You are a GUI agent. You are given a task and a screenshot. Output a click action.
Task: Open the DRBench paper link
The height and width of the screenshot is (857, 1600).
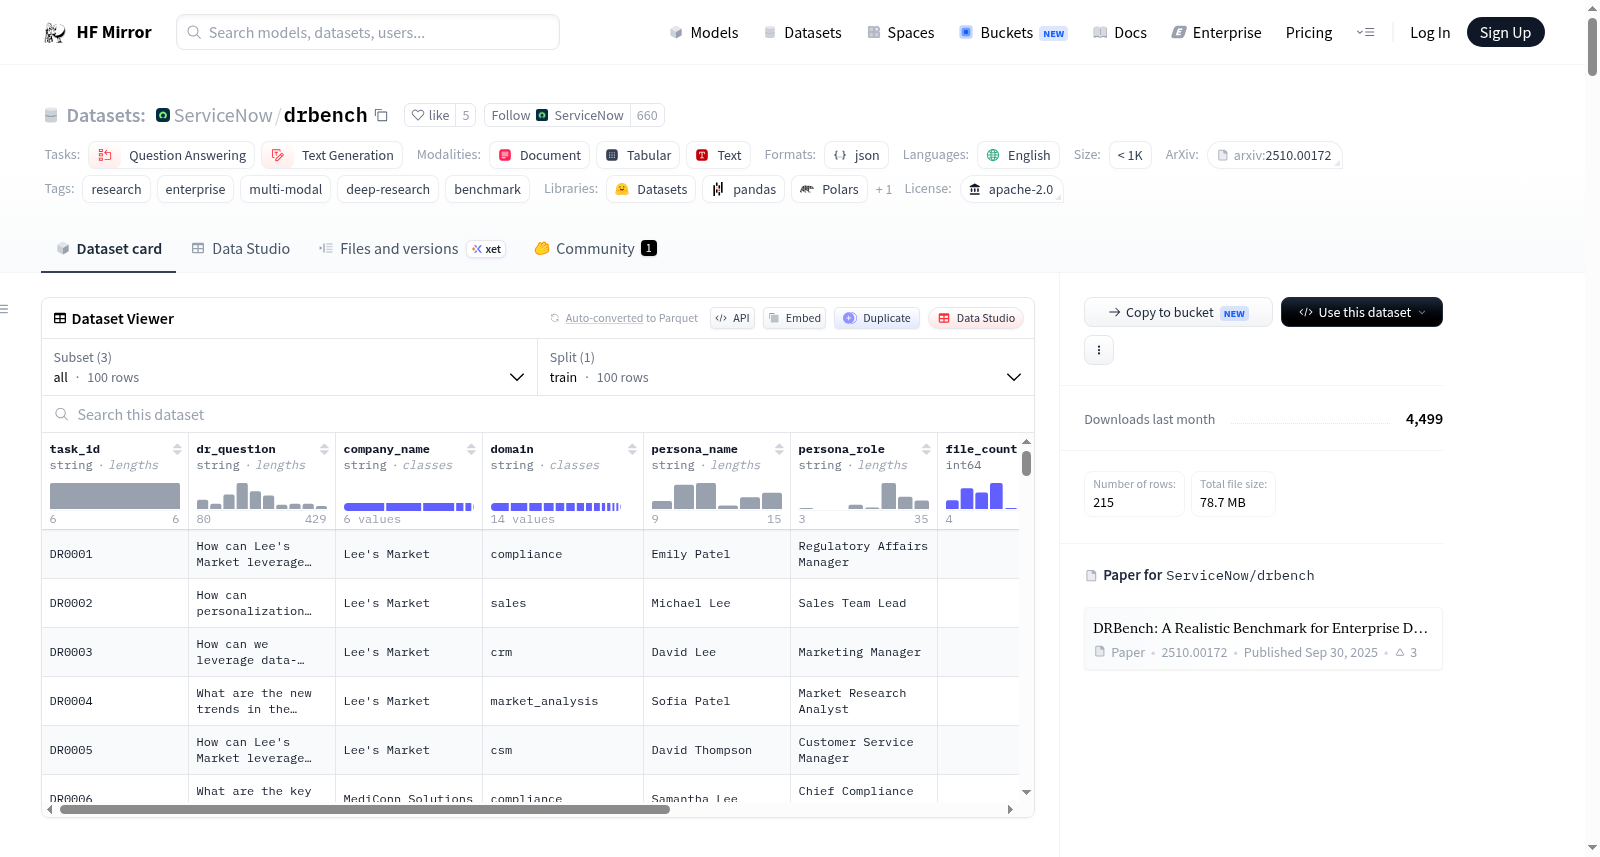pos(1263,639)
